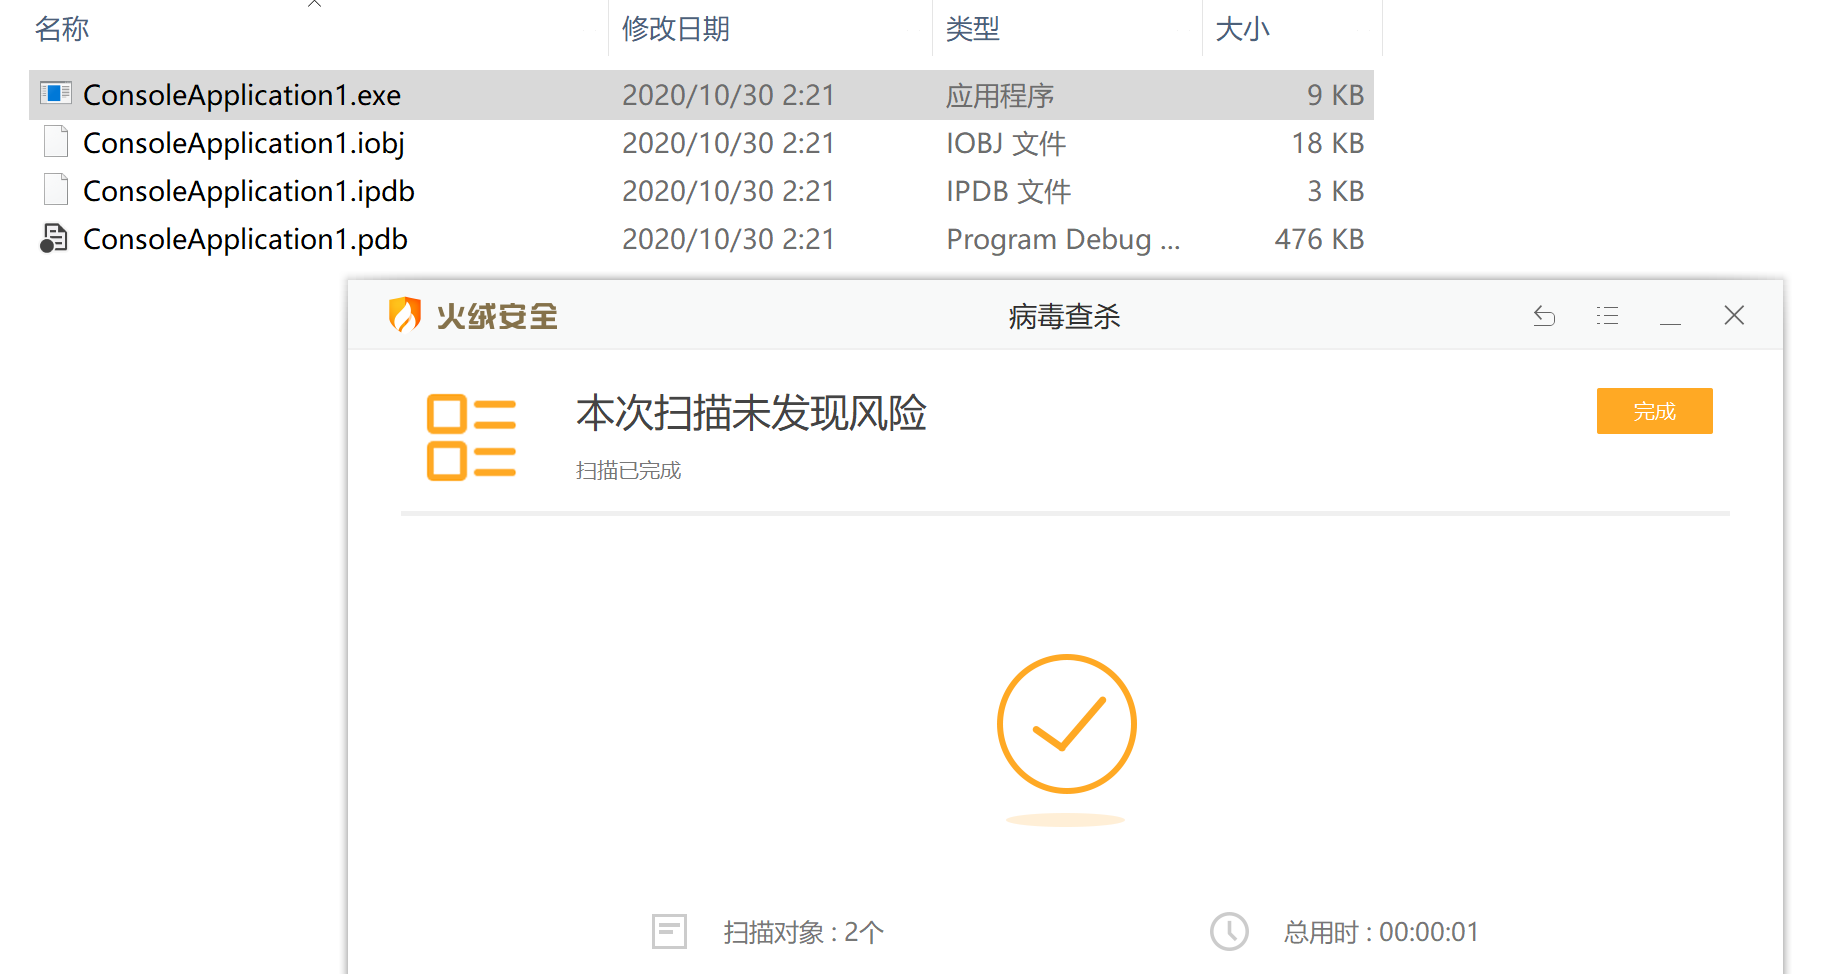Sort files by 修改日期 column header

point(676,29)
